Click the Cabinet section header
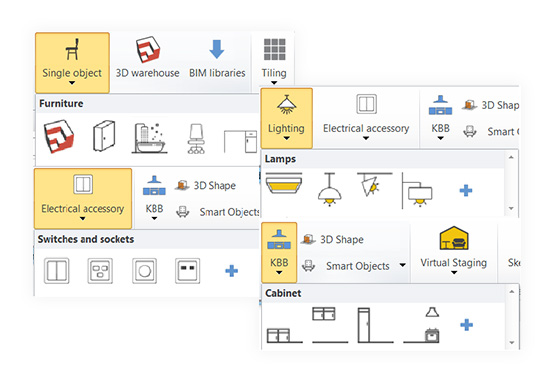 coord(283,293)
